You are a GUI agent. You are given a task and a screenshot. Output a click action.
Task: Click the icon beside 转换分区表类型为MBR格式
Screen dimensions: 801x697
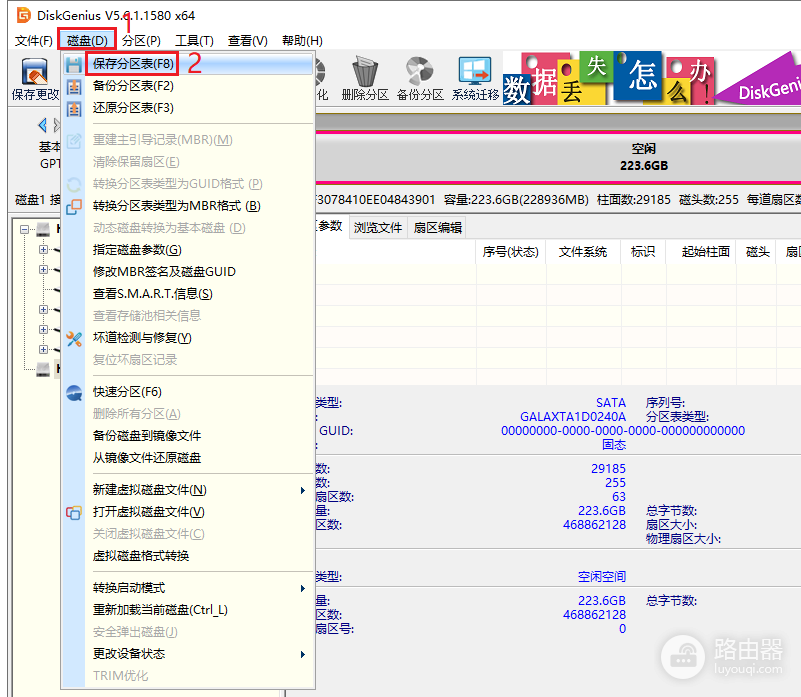(74, 206)
